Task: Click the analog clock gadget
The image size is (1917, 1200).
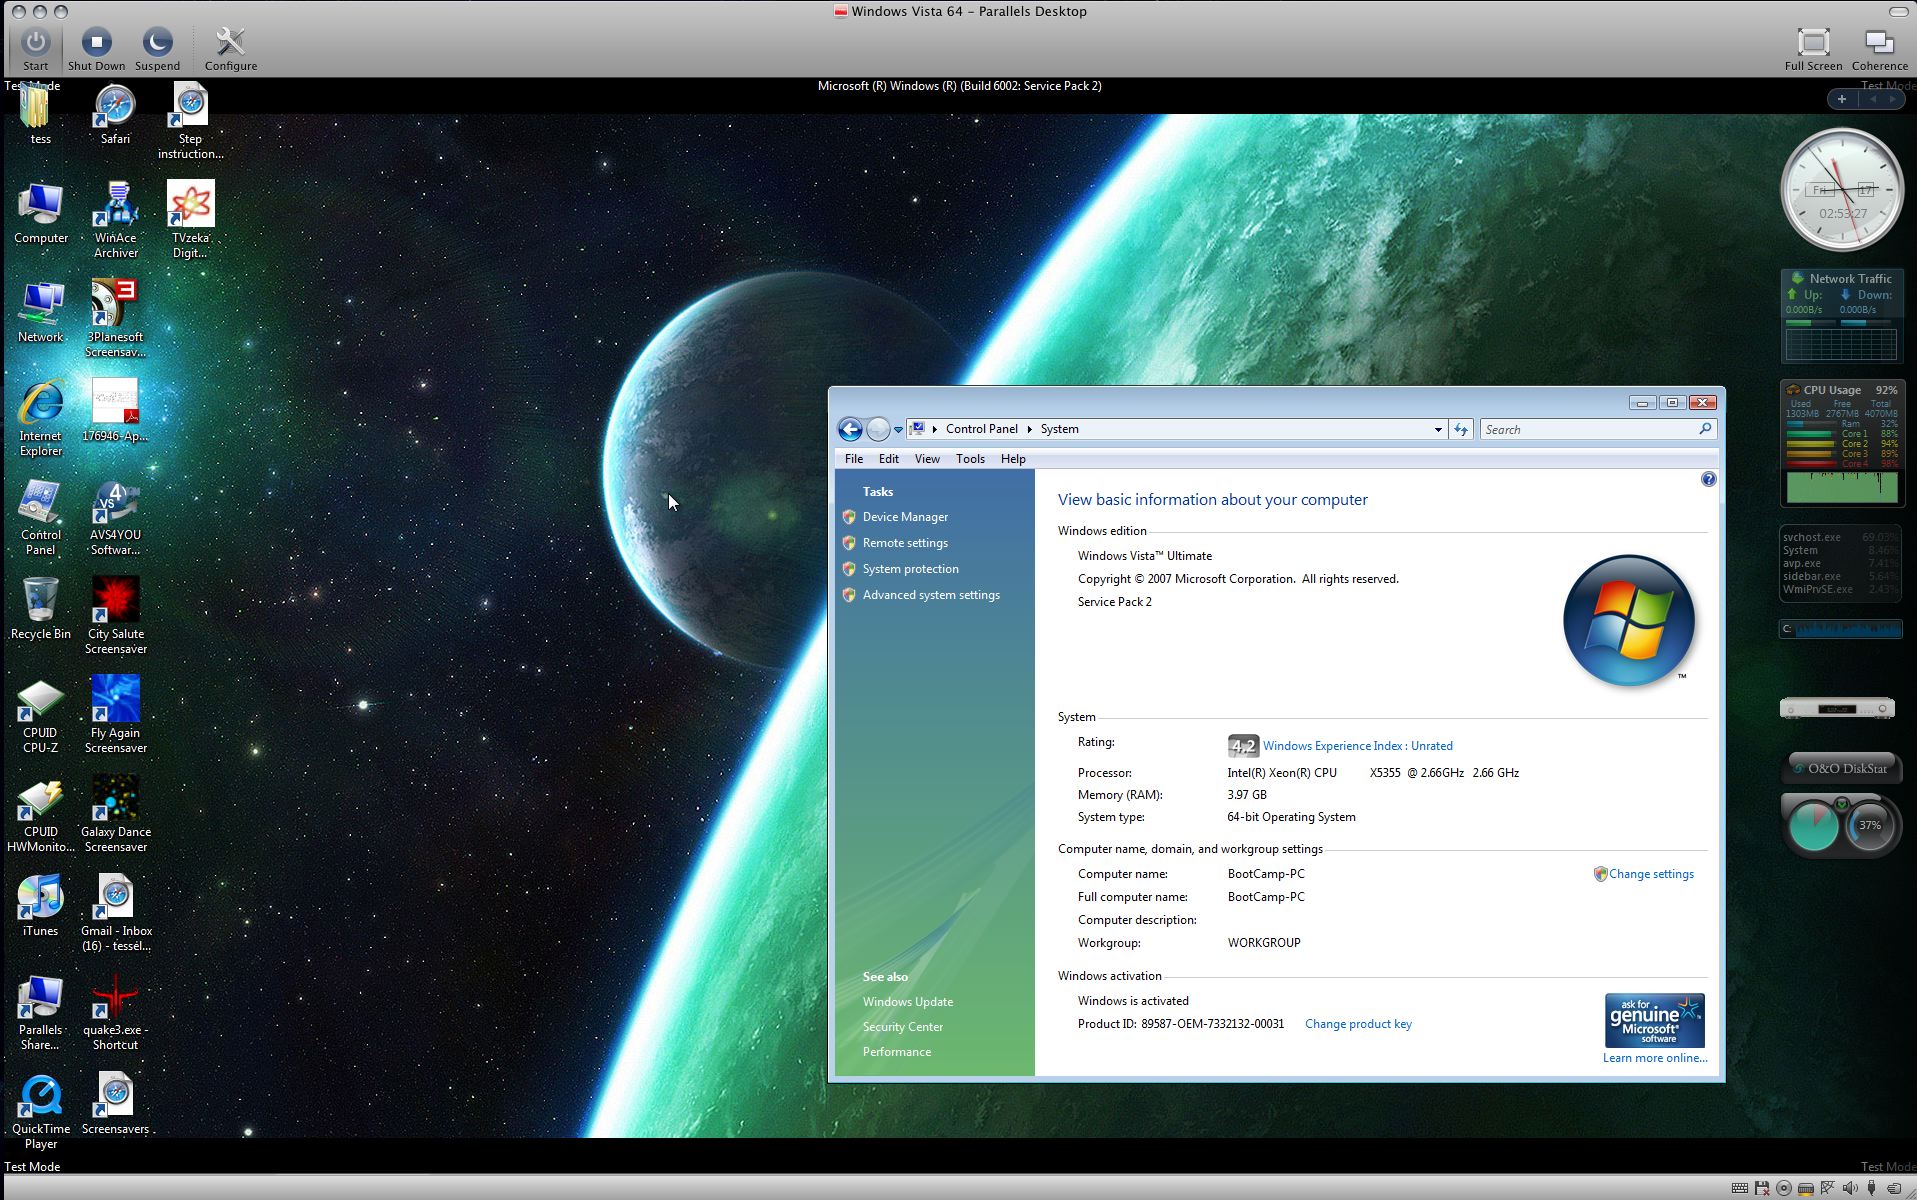Action: [x=1842, y=190]
